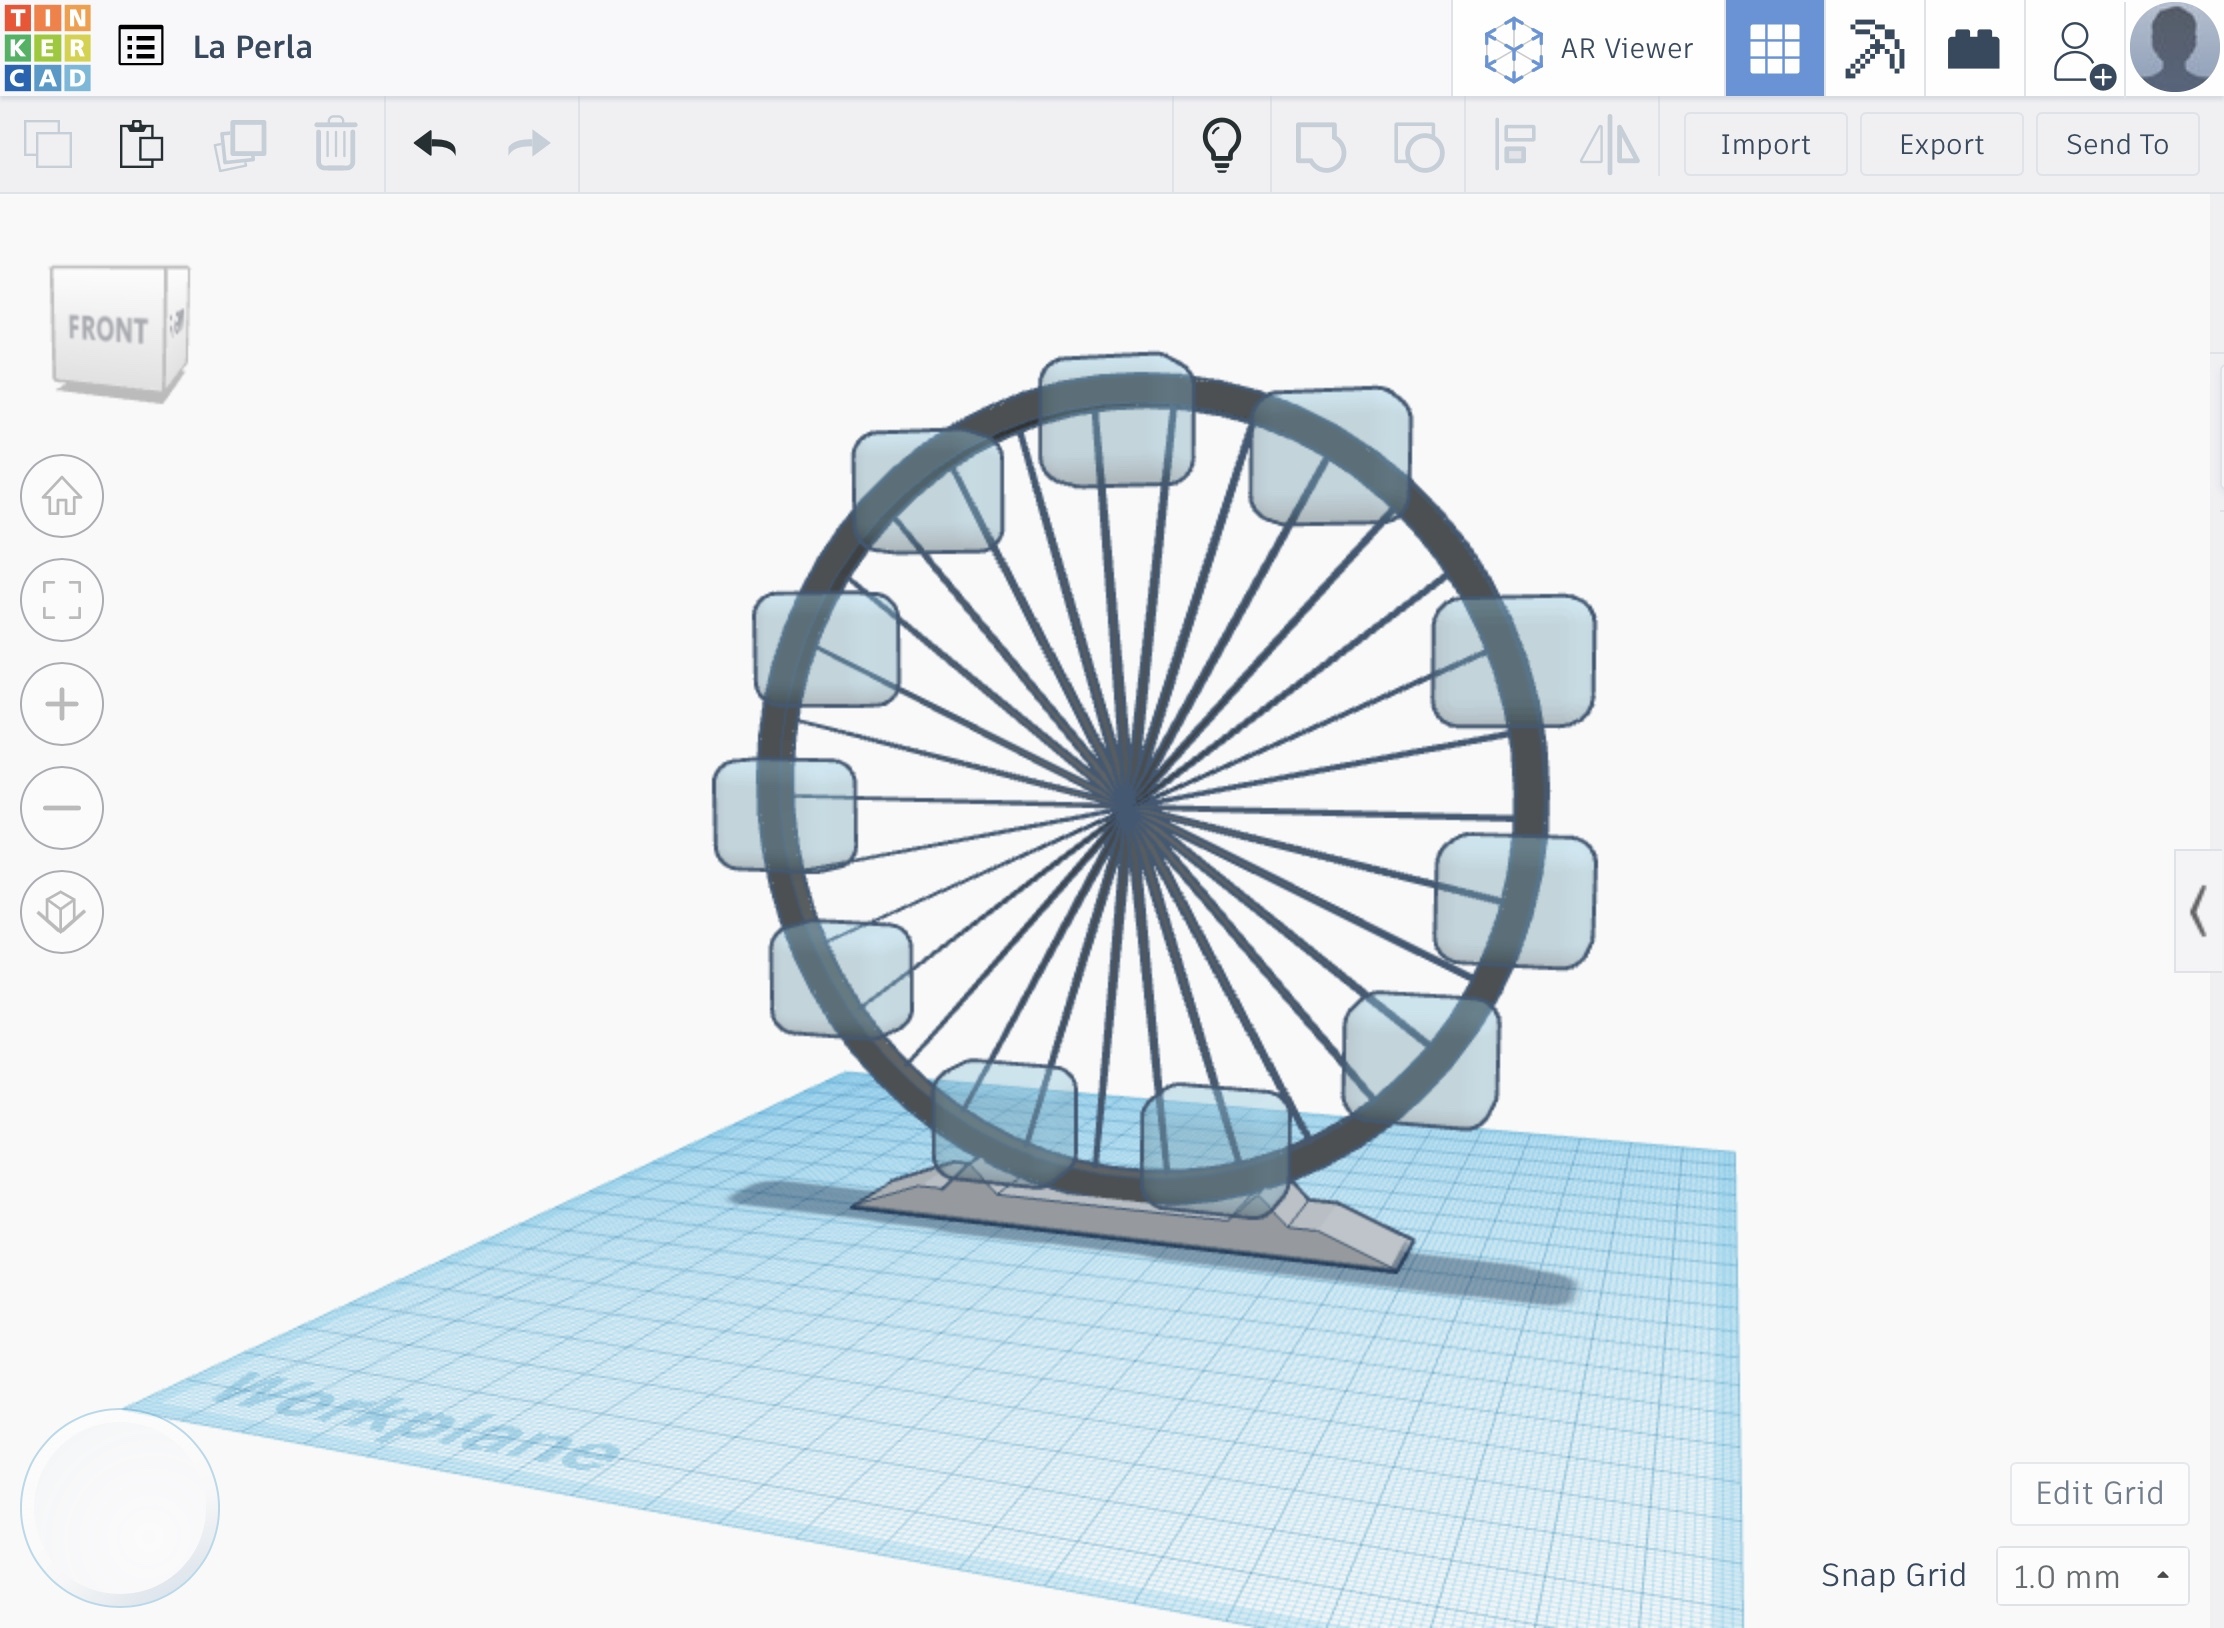The height and width of the screenshot is (1628, 2224).
Task: Toggle orthographic perspective view cube icon
Action: click(62, 912)
